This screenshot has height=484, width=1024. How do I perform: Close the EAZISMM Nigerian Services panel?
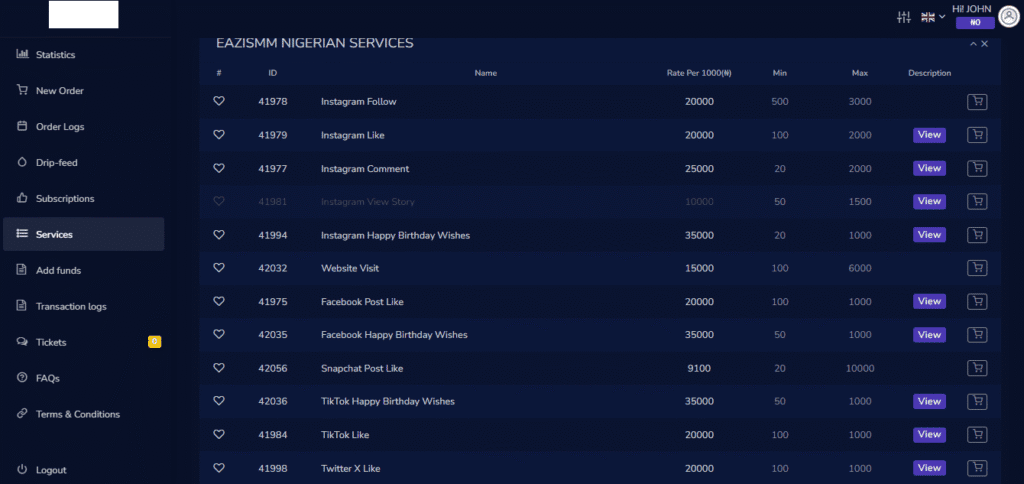984,44
